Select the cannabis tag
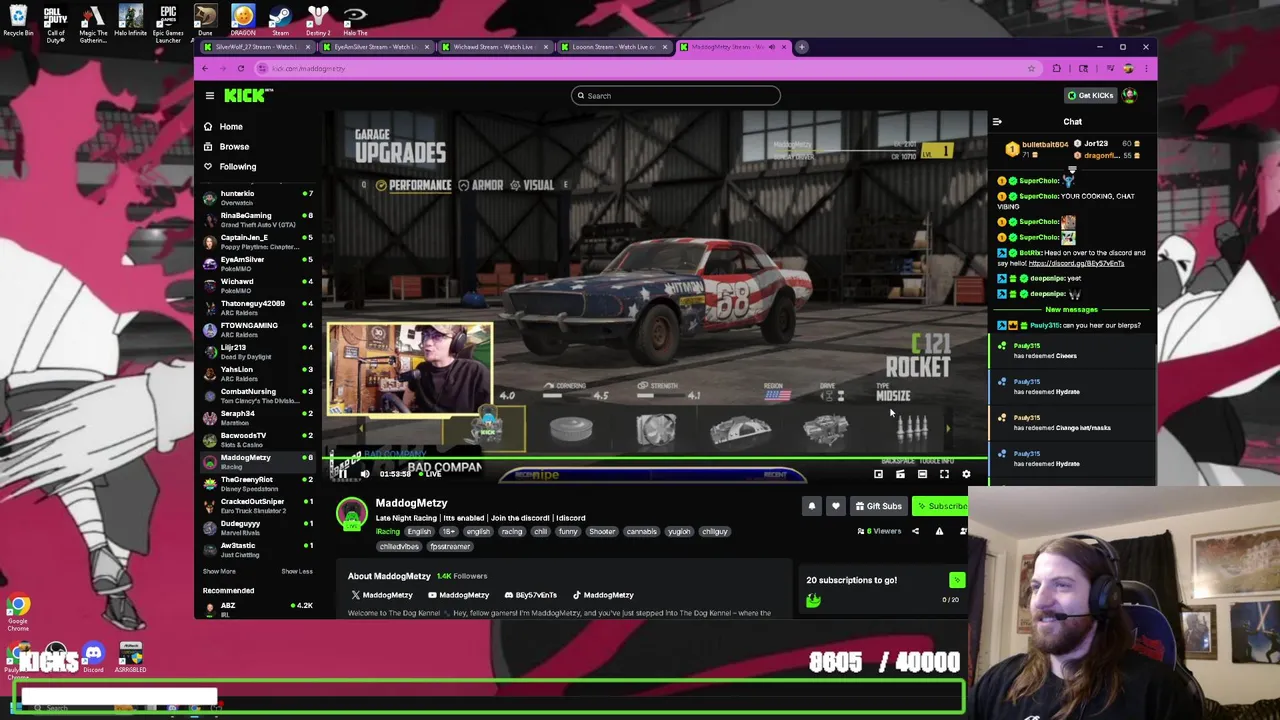This screenshot has width=1280, height=720. coord(641,532)
